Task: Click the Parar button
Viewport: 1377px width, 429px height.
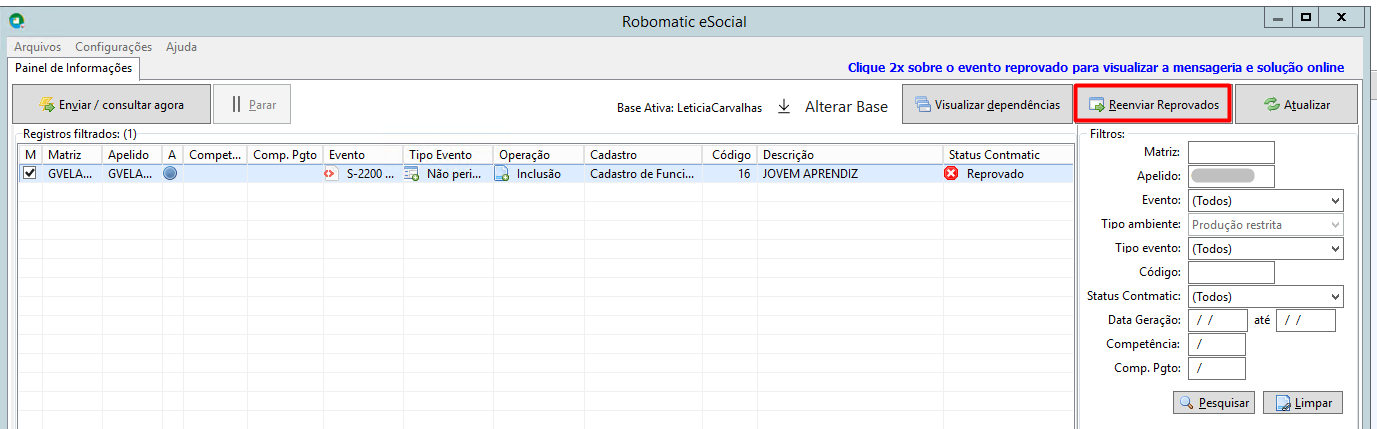Action: point(252,104)
